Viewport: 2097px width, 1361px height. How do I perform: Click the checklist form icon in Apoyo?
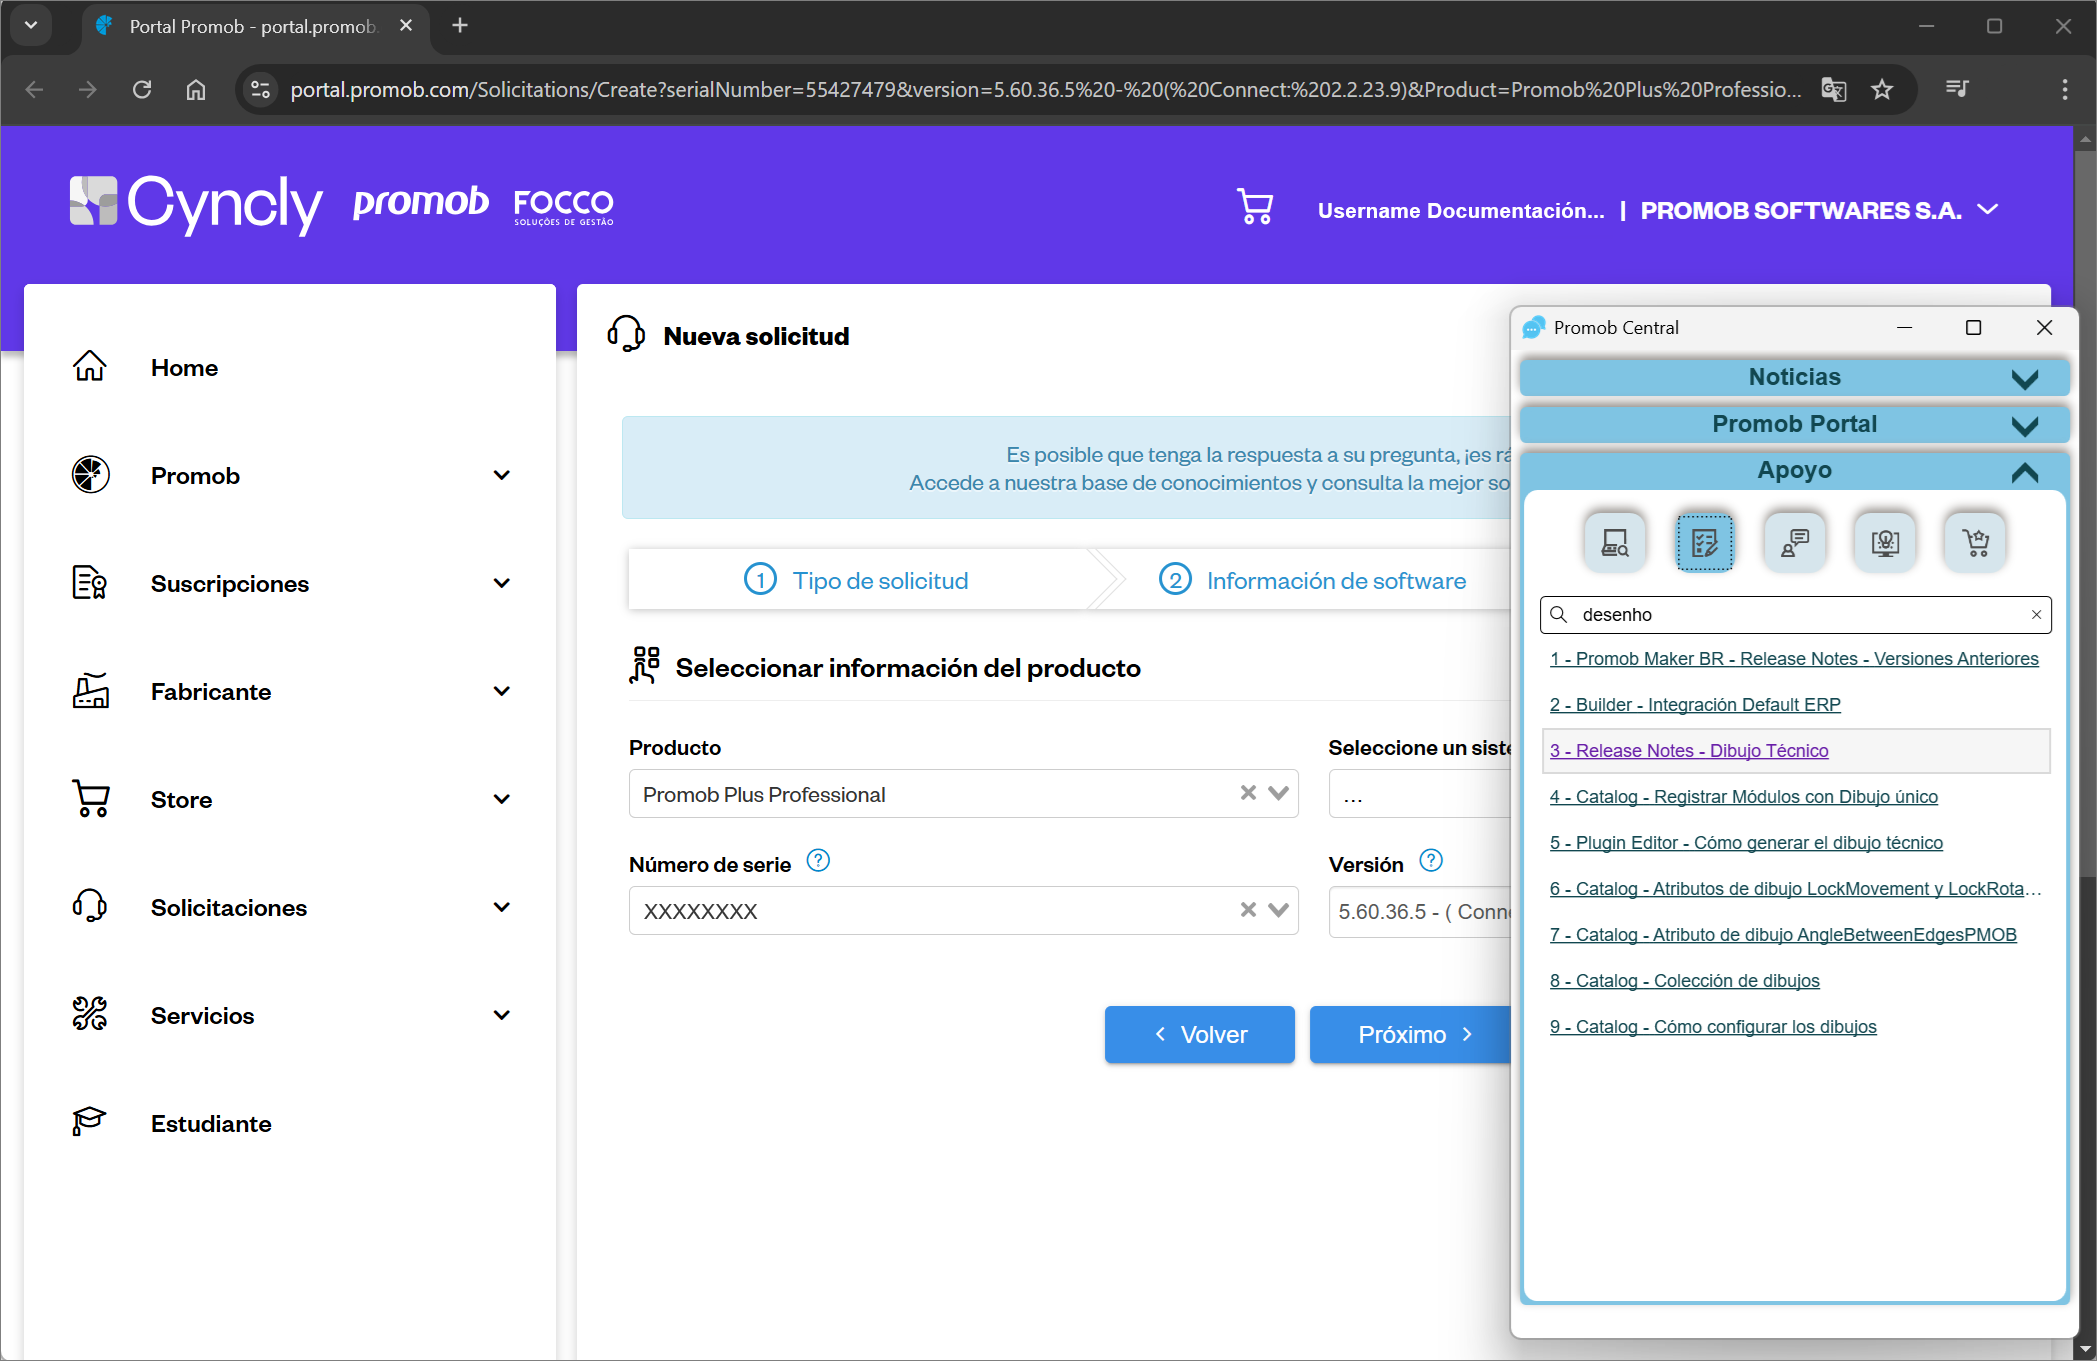(1704, 542)
